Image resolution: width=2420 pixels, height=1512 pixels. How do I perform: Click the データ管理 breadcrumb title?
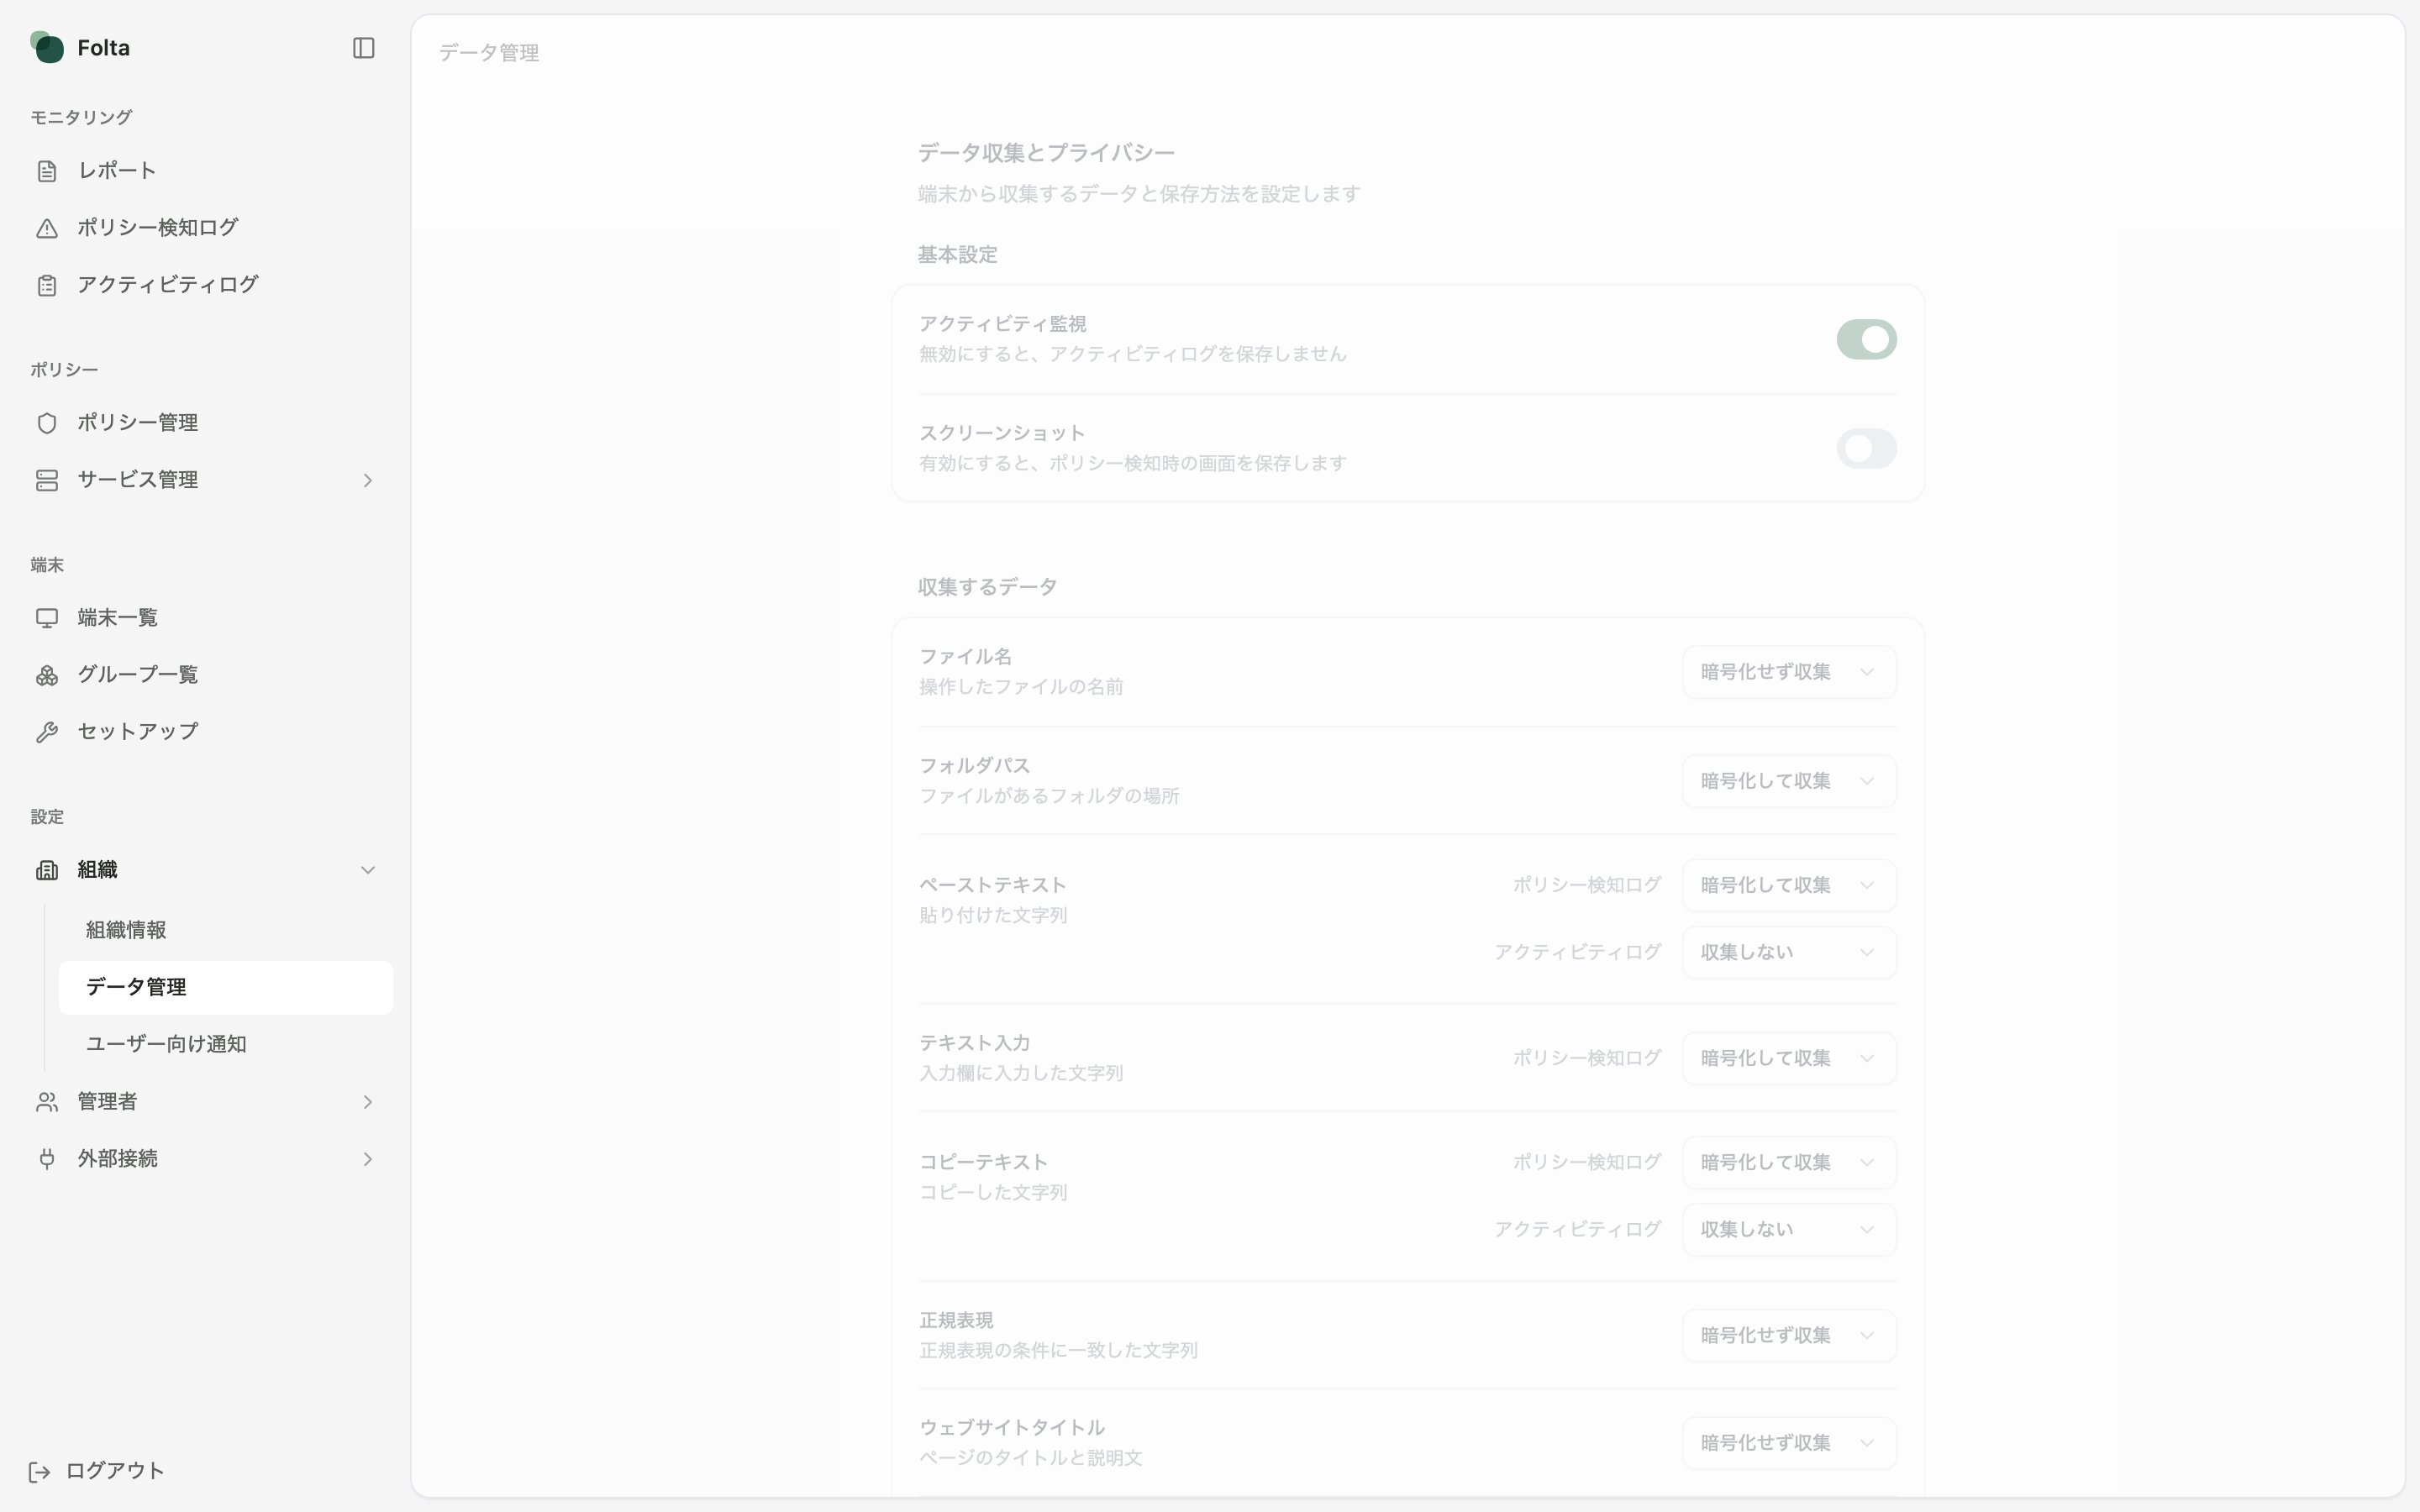tap(489, 53)
